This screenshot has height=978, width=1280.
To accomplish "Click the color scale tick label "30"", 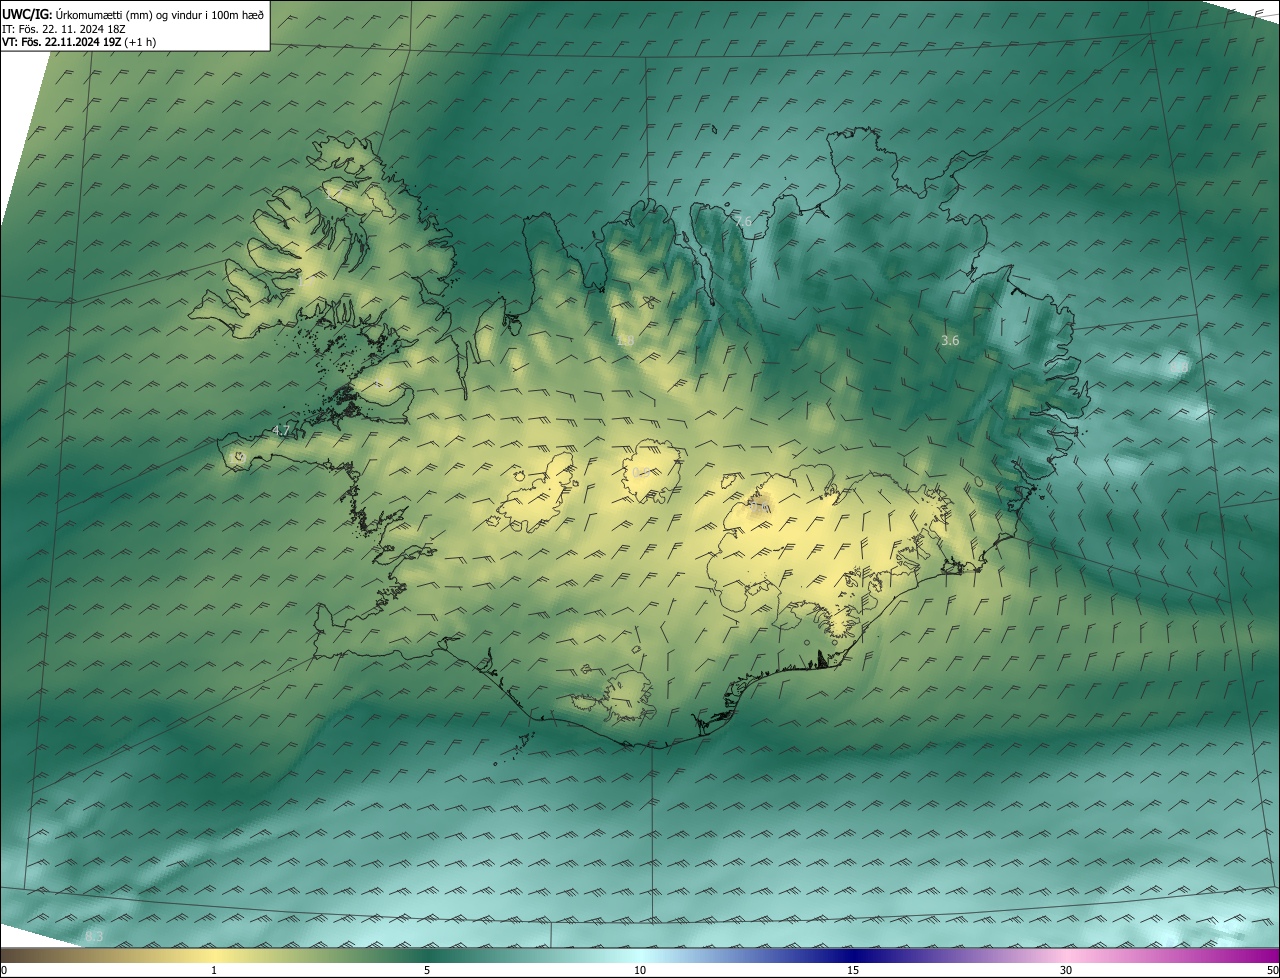I will click(x=1066, y=970).
